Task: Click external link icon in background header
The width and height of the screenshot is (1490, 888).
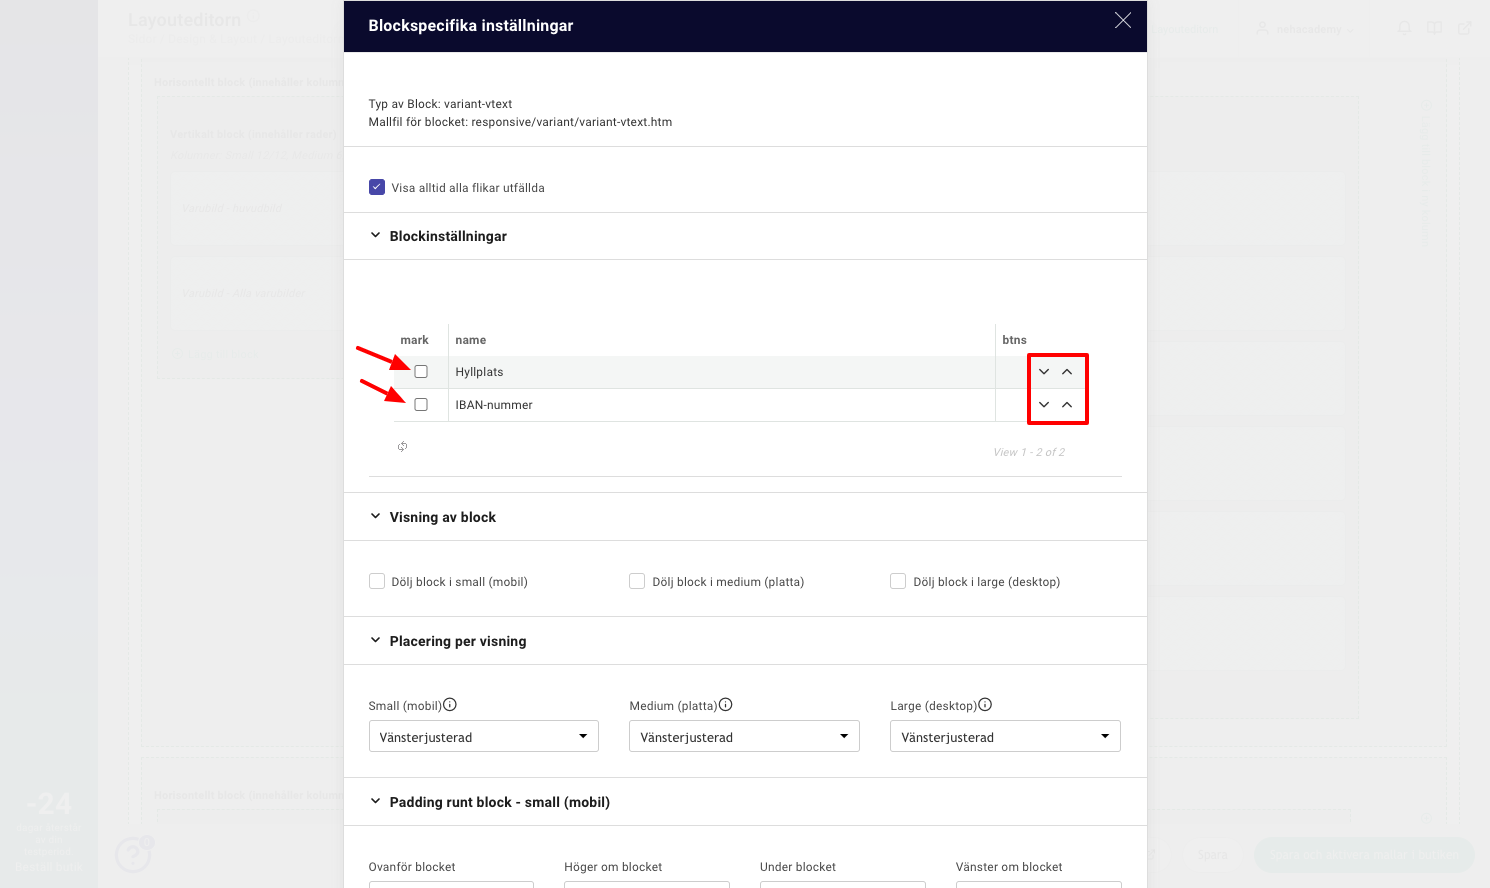Action: (1464, 28)
